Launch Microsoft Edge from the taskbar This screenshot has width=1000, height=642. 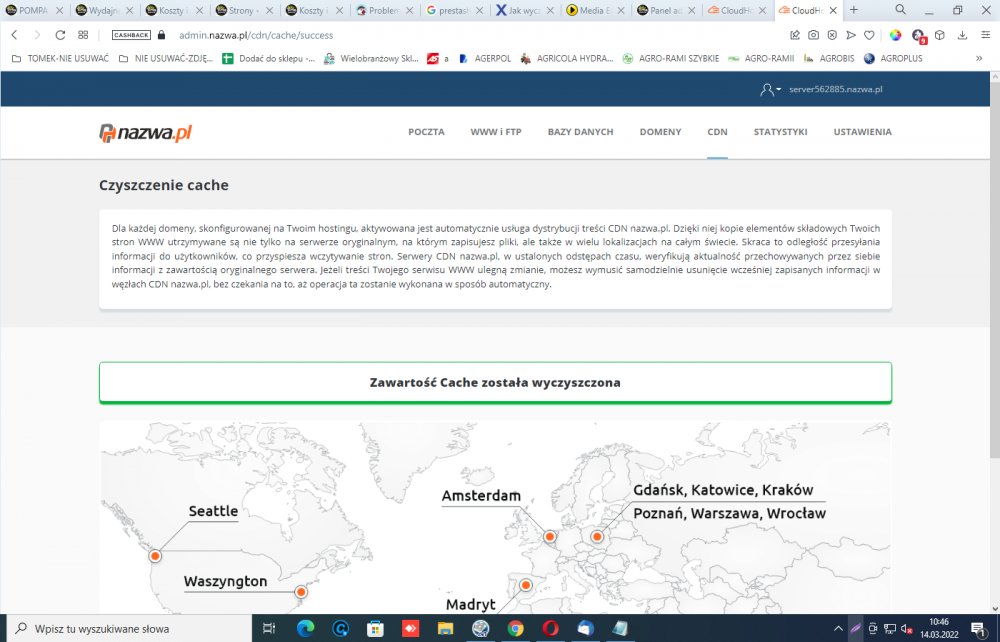[x=305, y=629]
